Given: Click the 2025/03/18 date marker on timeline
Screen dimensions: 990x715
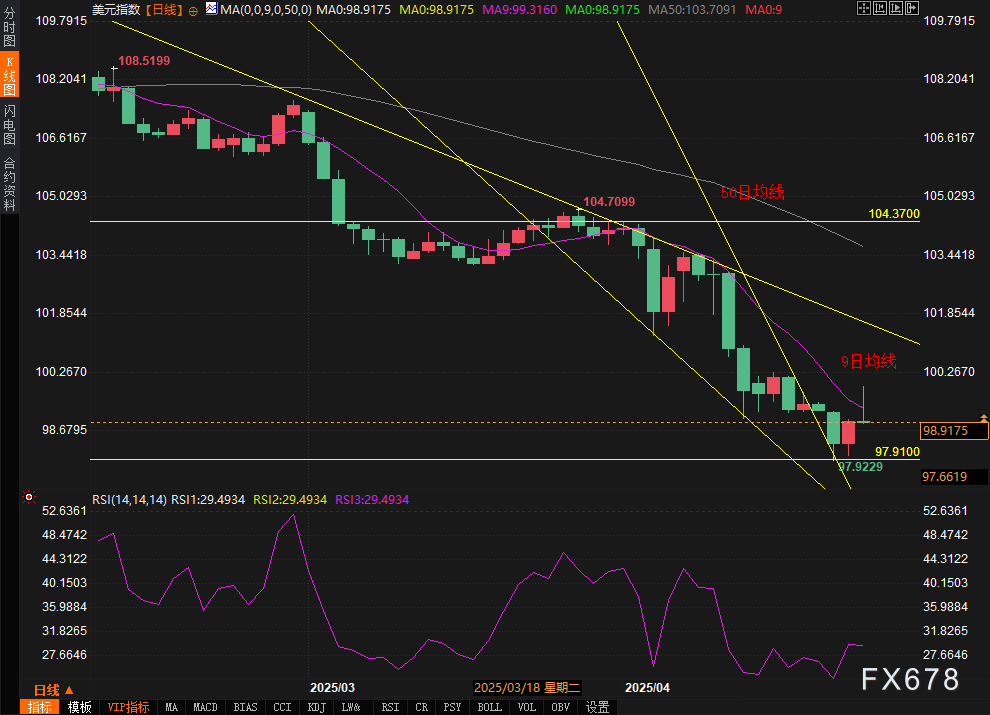Looking at the screenshot, I should tap(527, 688).
